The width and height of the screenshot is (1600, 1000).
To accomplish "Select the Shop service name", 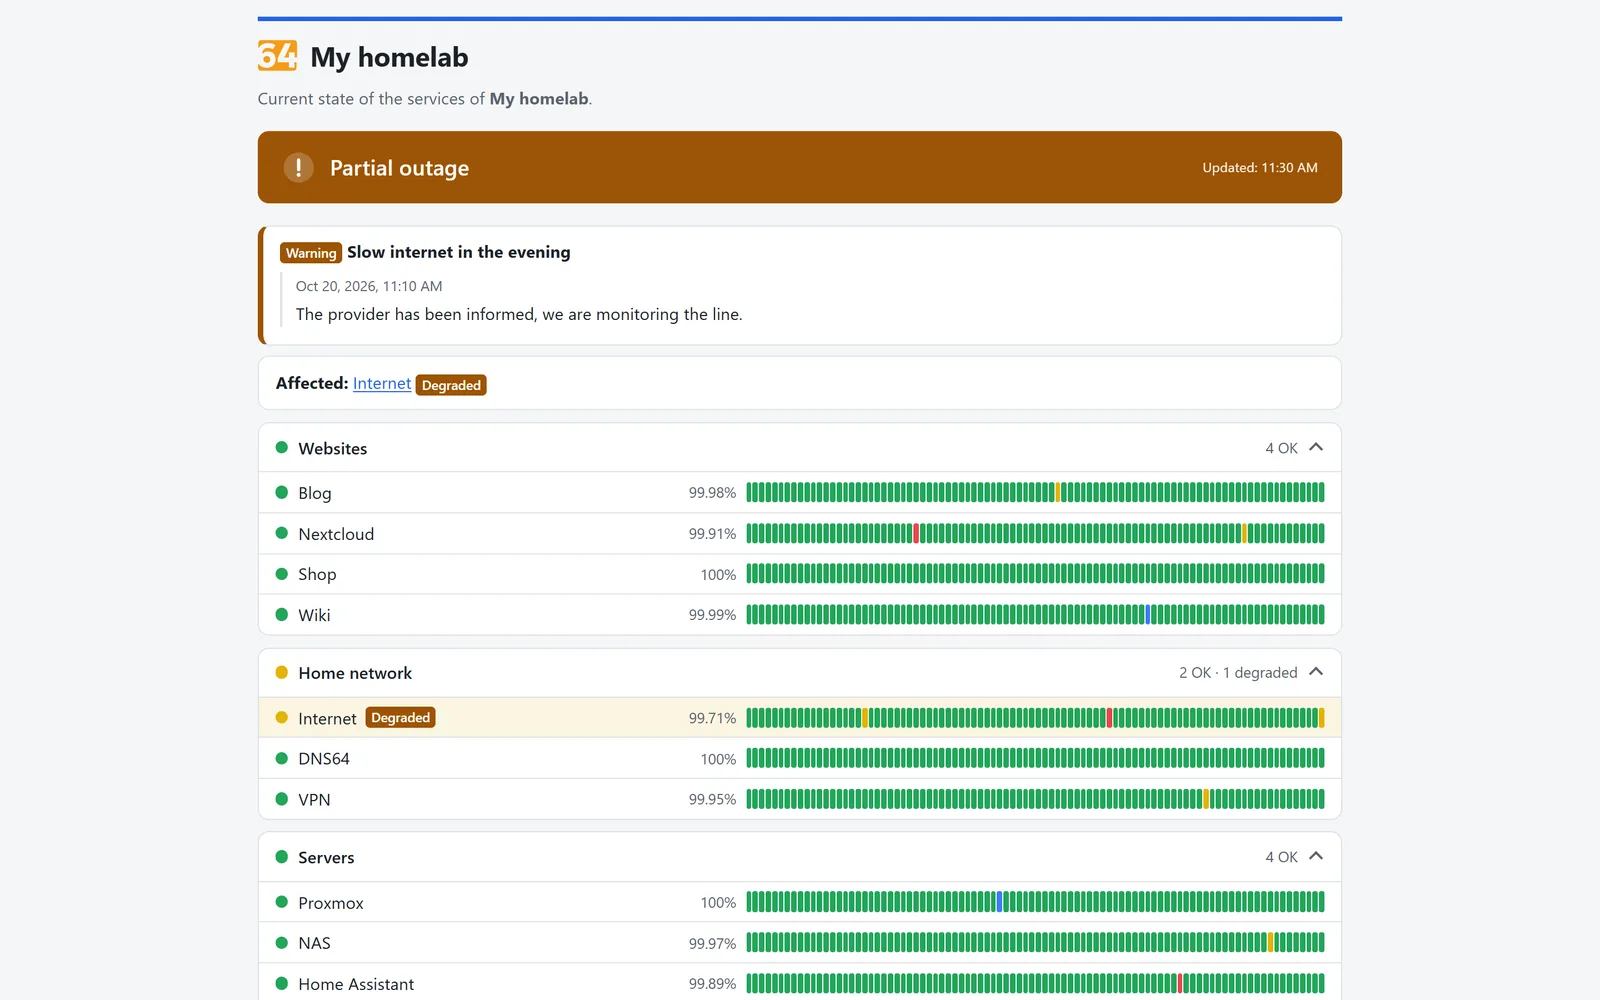I will (317, 574).
